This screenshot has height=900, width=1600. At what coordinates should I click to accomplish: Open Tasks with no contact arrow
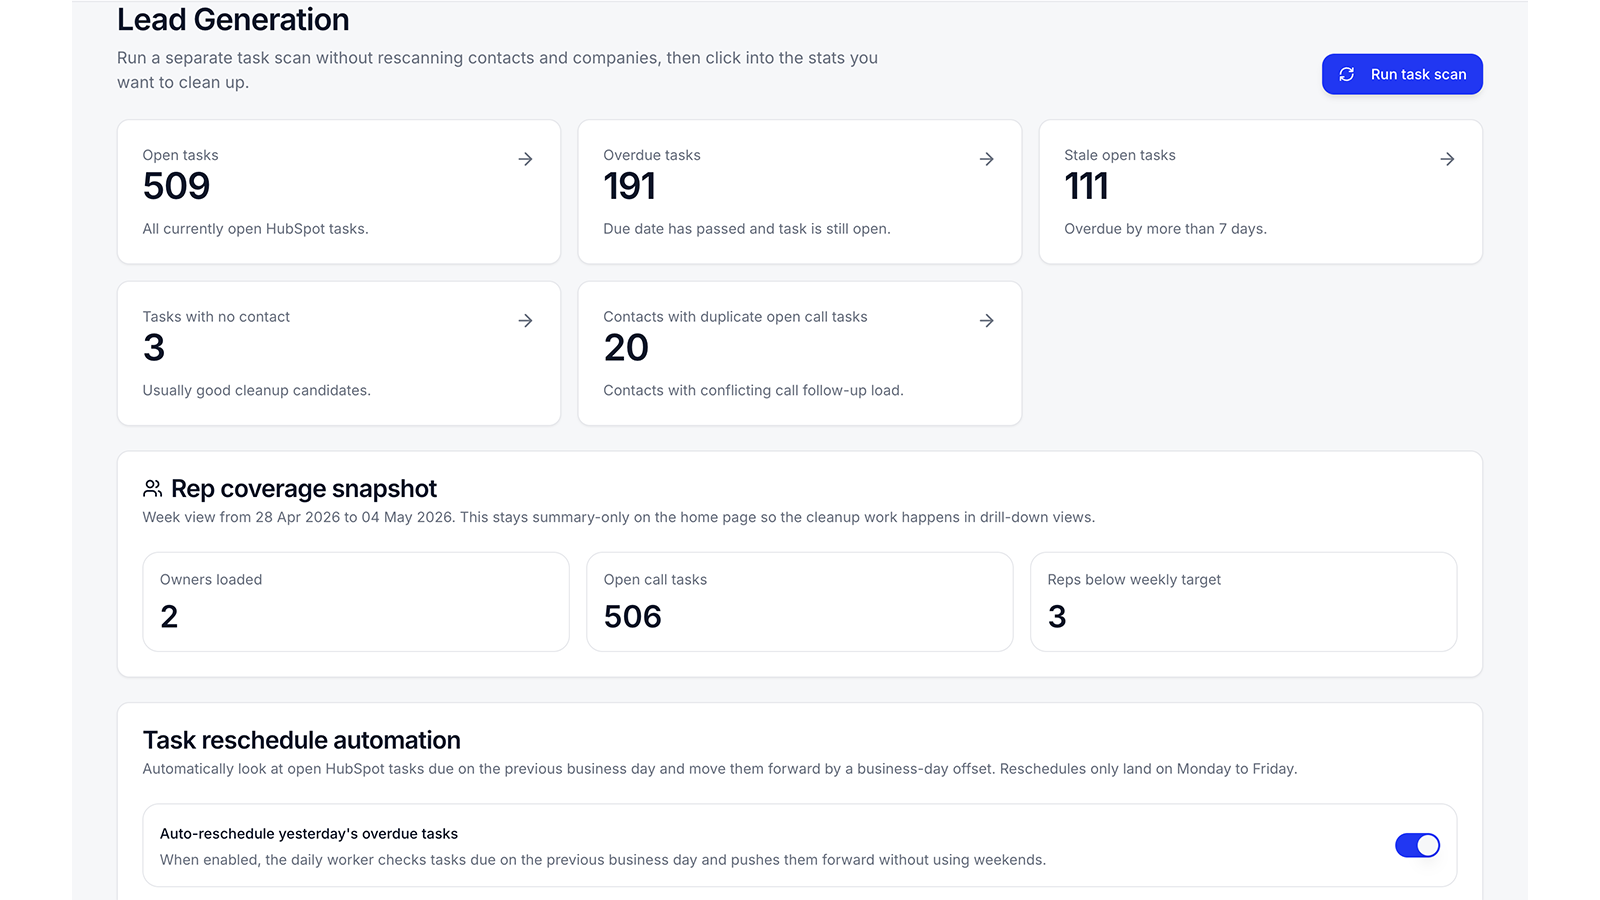(525, 321)
